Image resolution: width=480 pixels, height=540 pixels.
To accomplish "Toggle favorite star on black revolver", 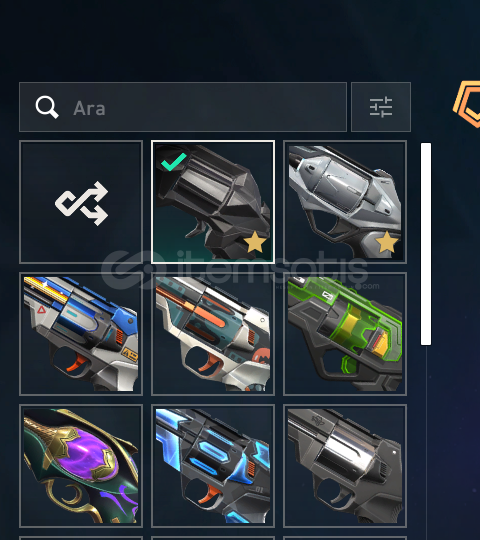I will point(255,242).
